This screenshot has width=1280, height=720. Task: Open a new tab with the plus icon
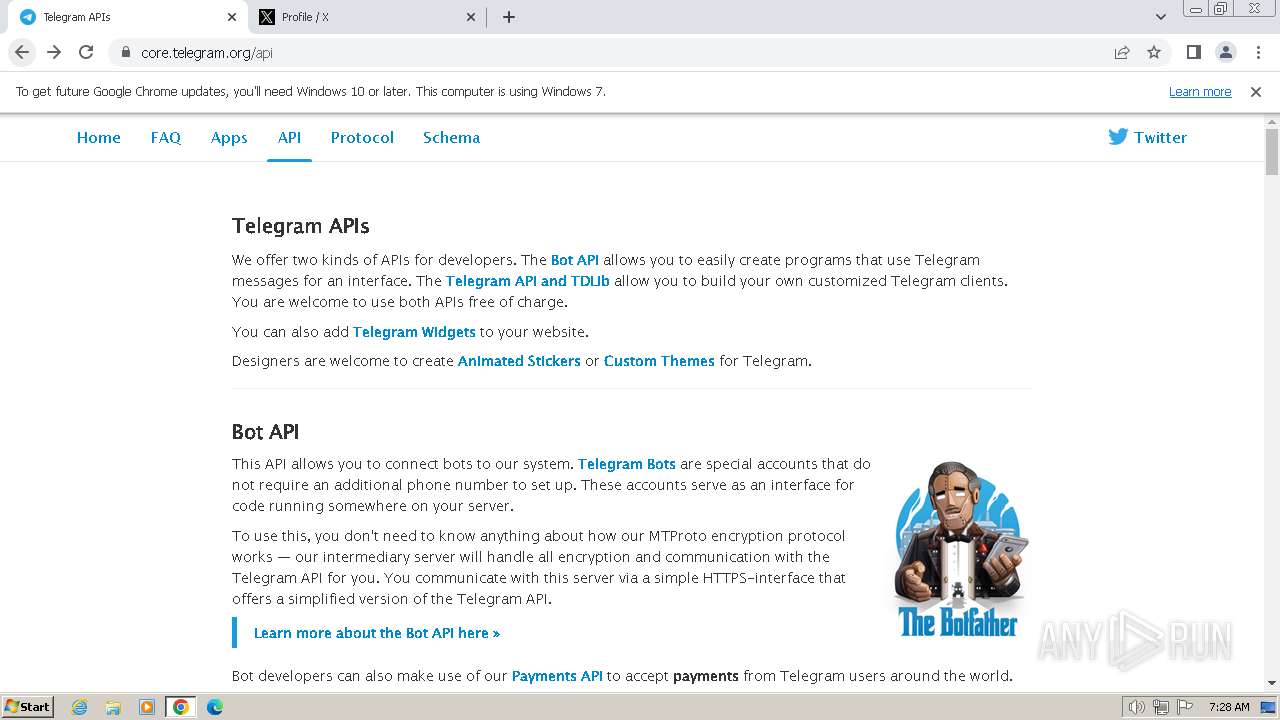[508, 17]
